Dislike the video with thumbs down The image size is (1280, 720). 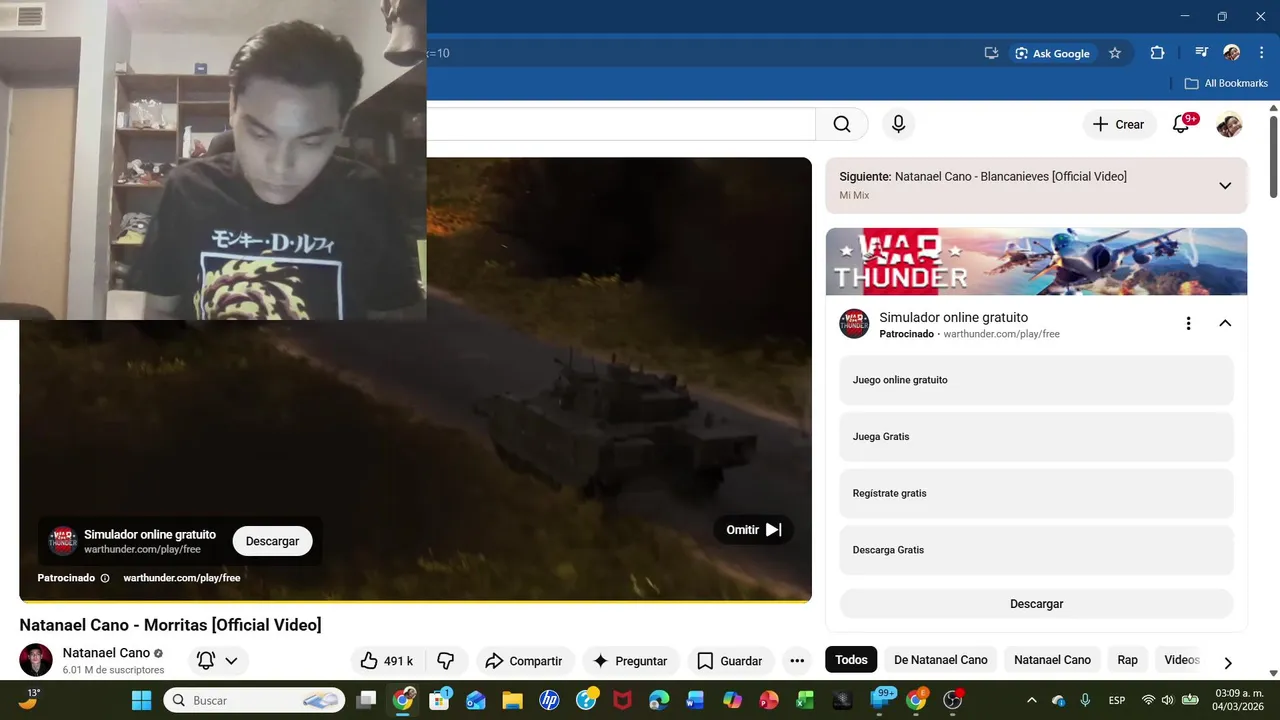pos(446,661)
